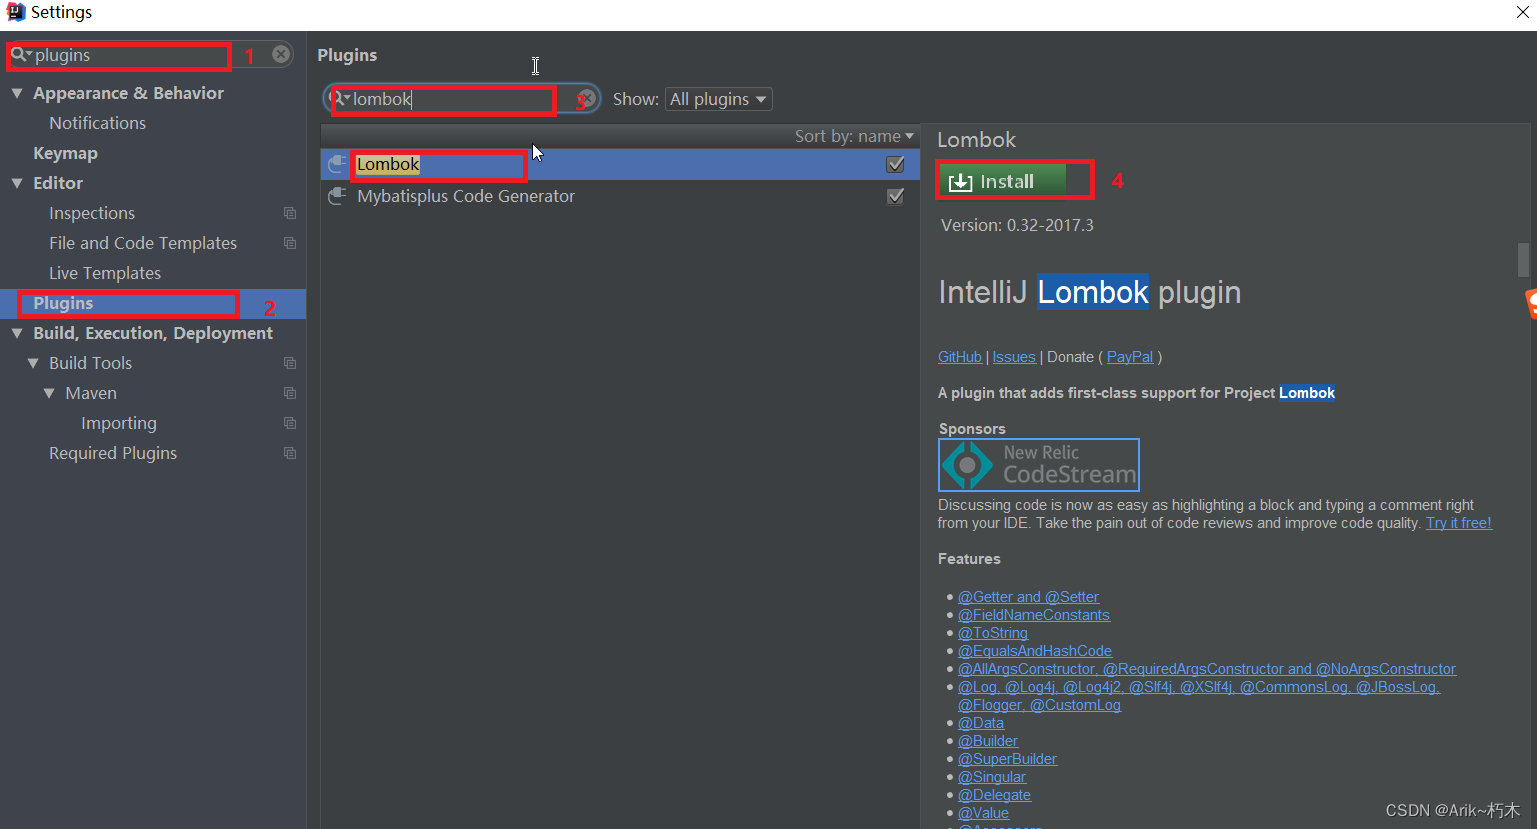Close the Settings window
The height and width of the screenshot is (829, 1537).
pos(1522,12)
